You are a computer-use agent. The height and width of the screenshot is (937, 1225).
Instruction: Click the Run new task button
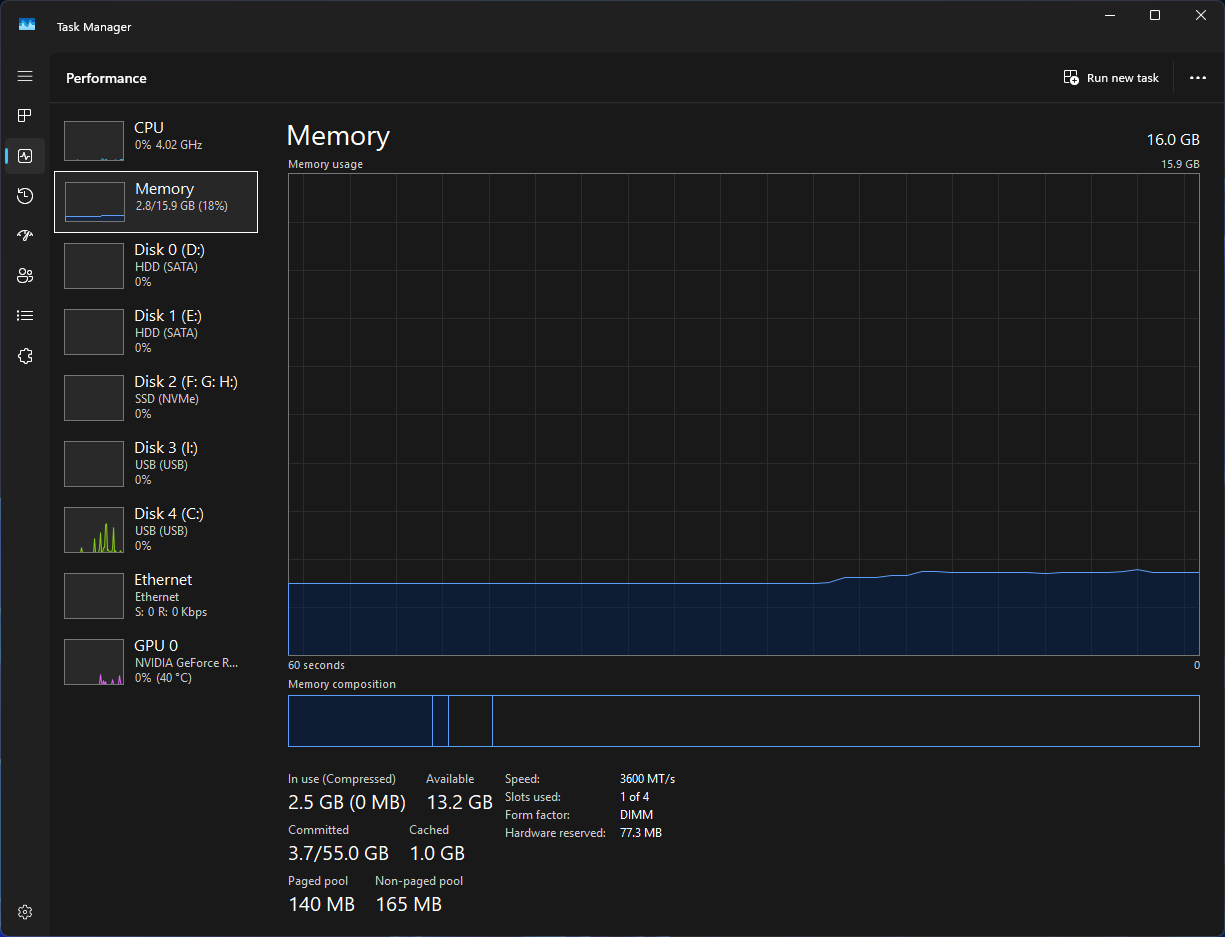pos(1111,77)
